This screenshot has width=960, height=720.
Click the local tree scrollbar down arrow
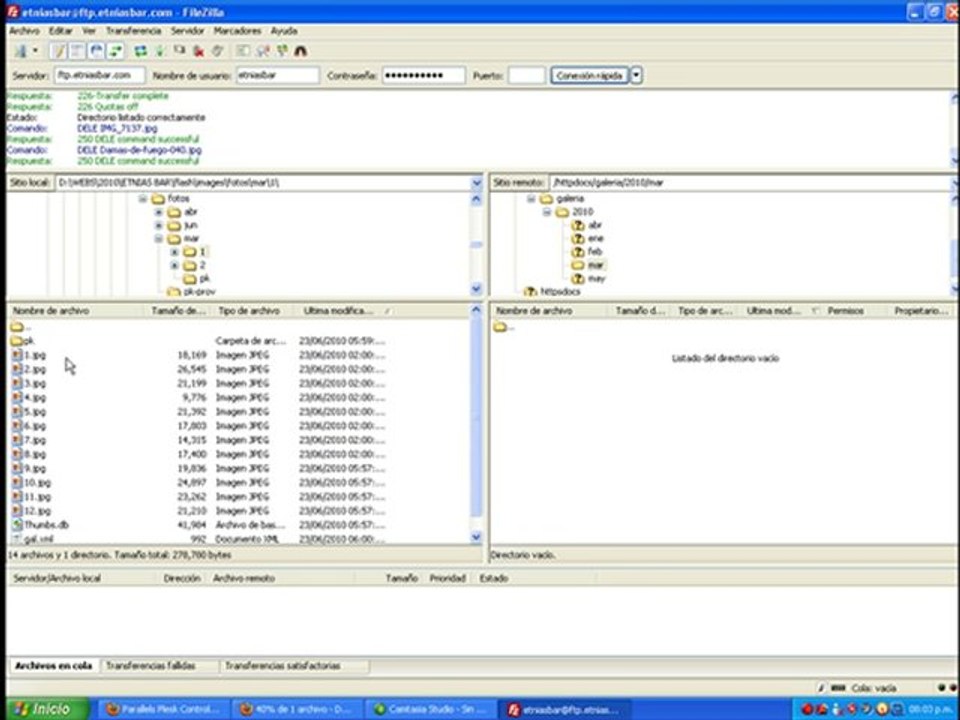point(476,288)
